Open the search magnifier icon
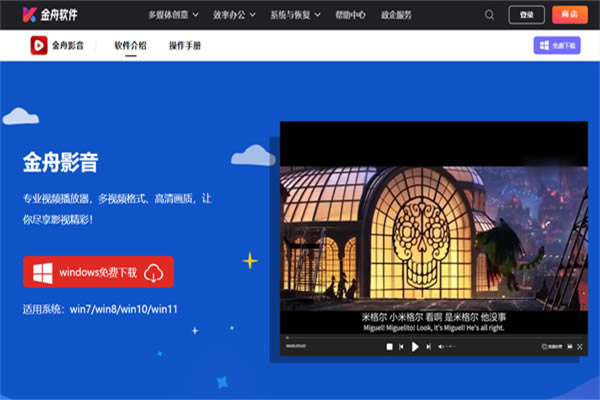 pyautogui.click(x=489, y=15)
